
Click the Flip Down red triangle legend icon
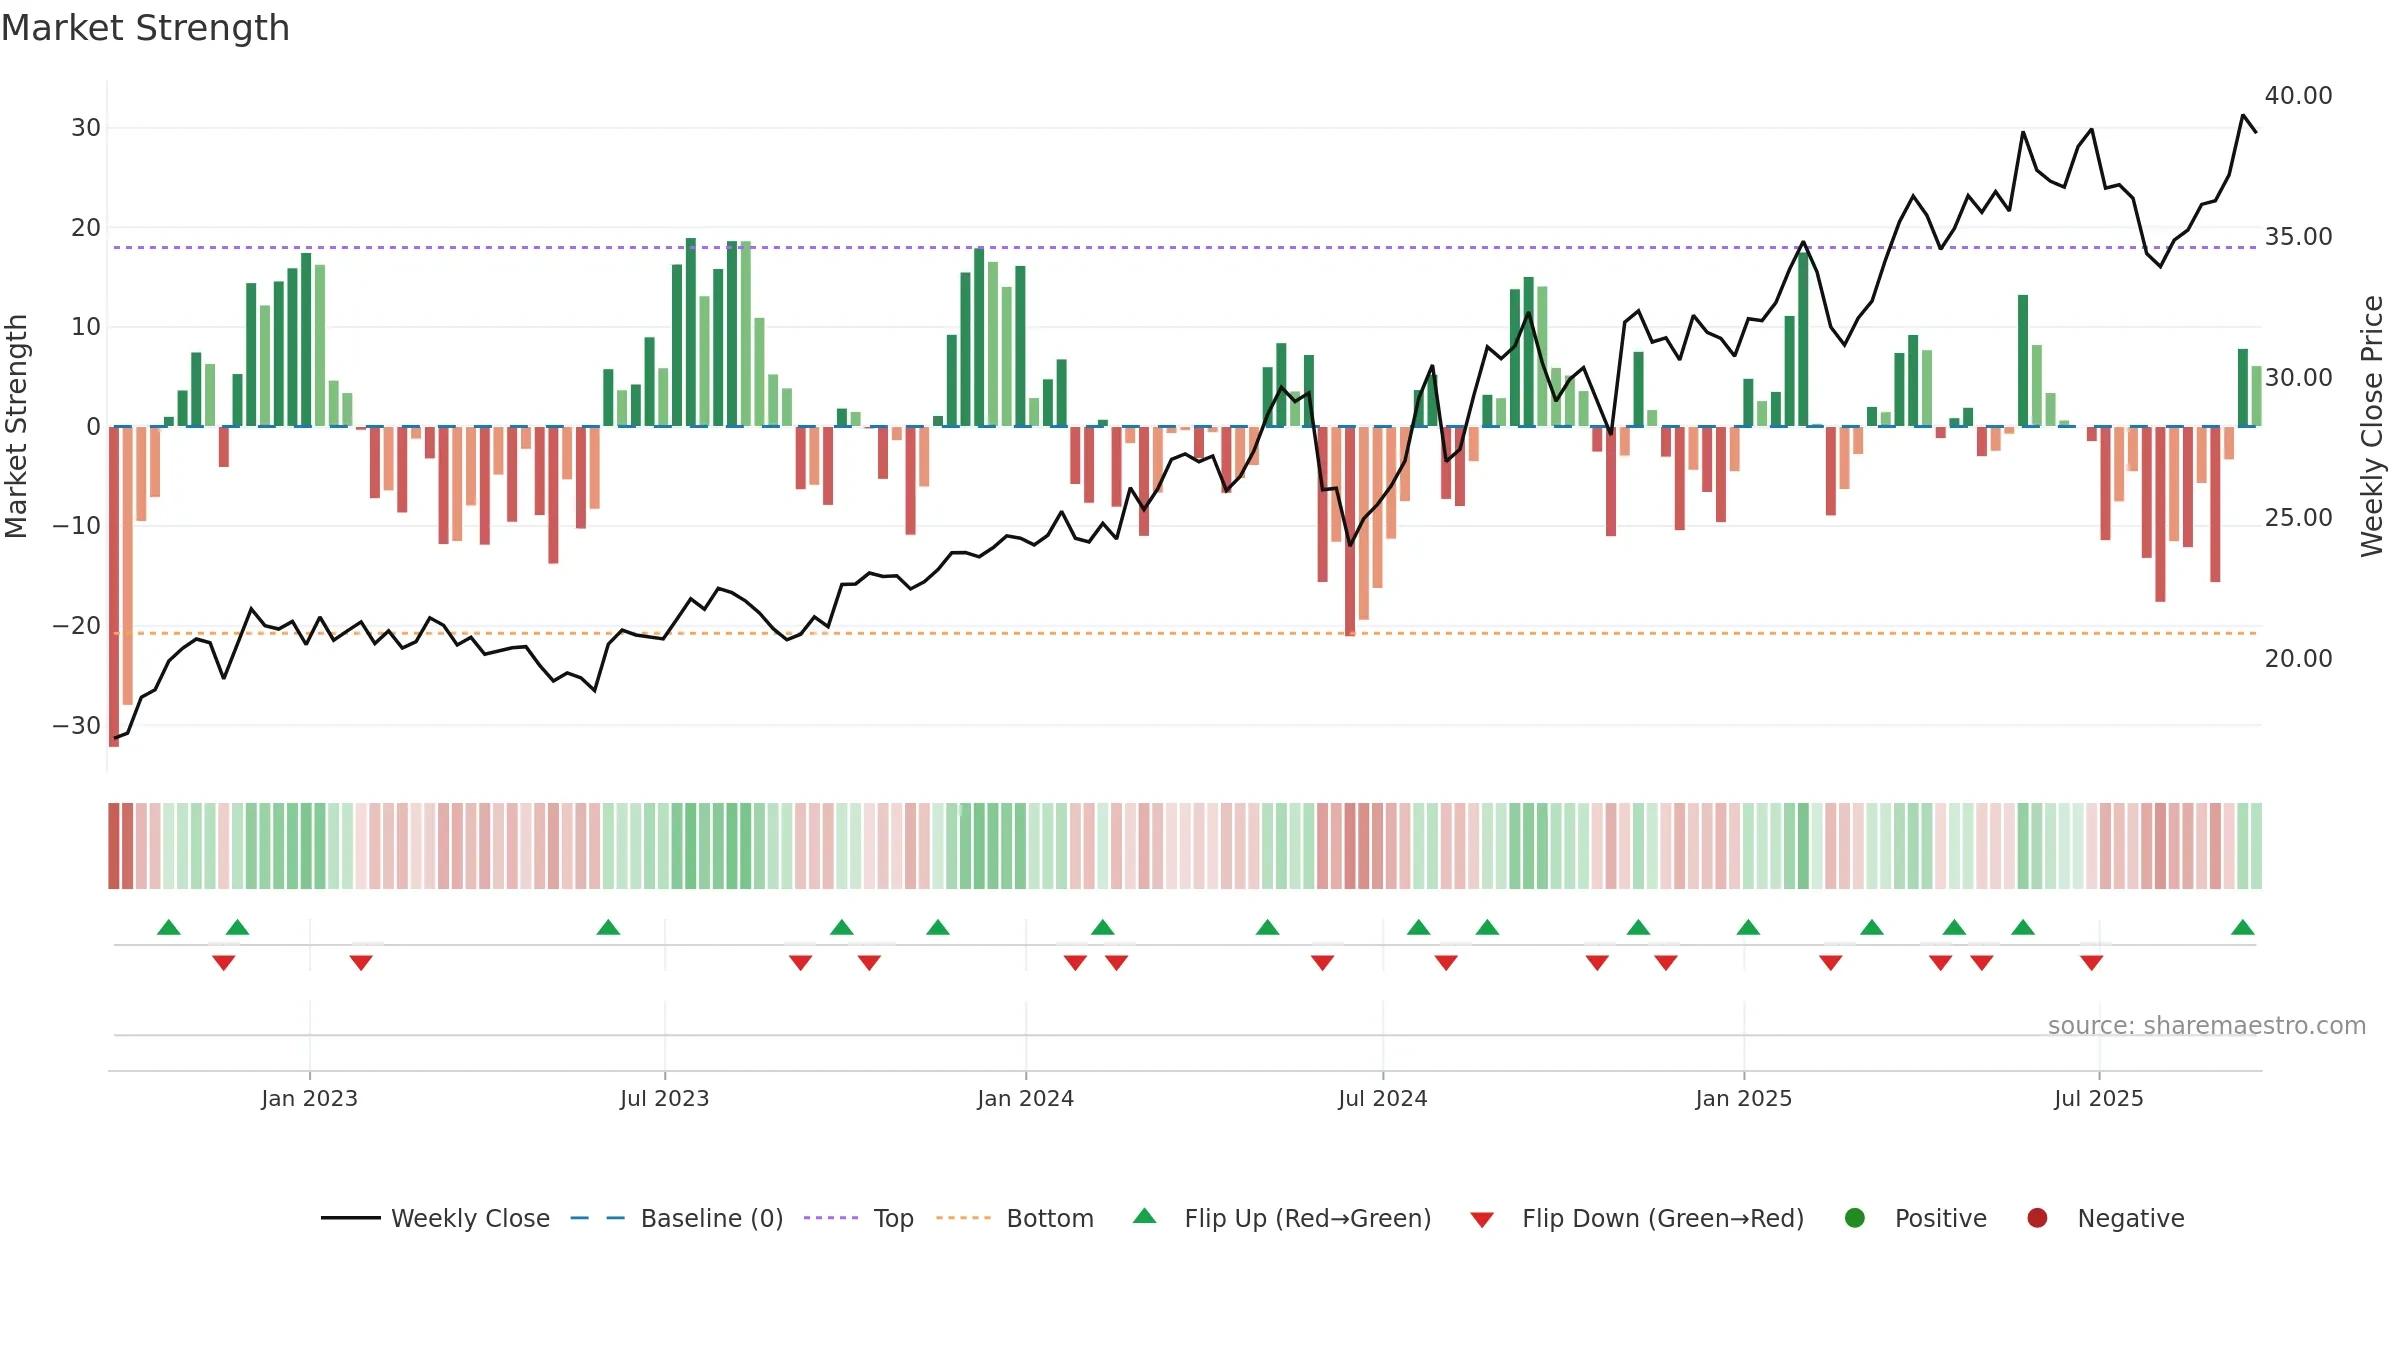[x=1482, y=1219]
